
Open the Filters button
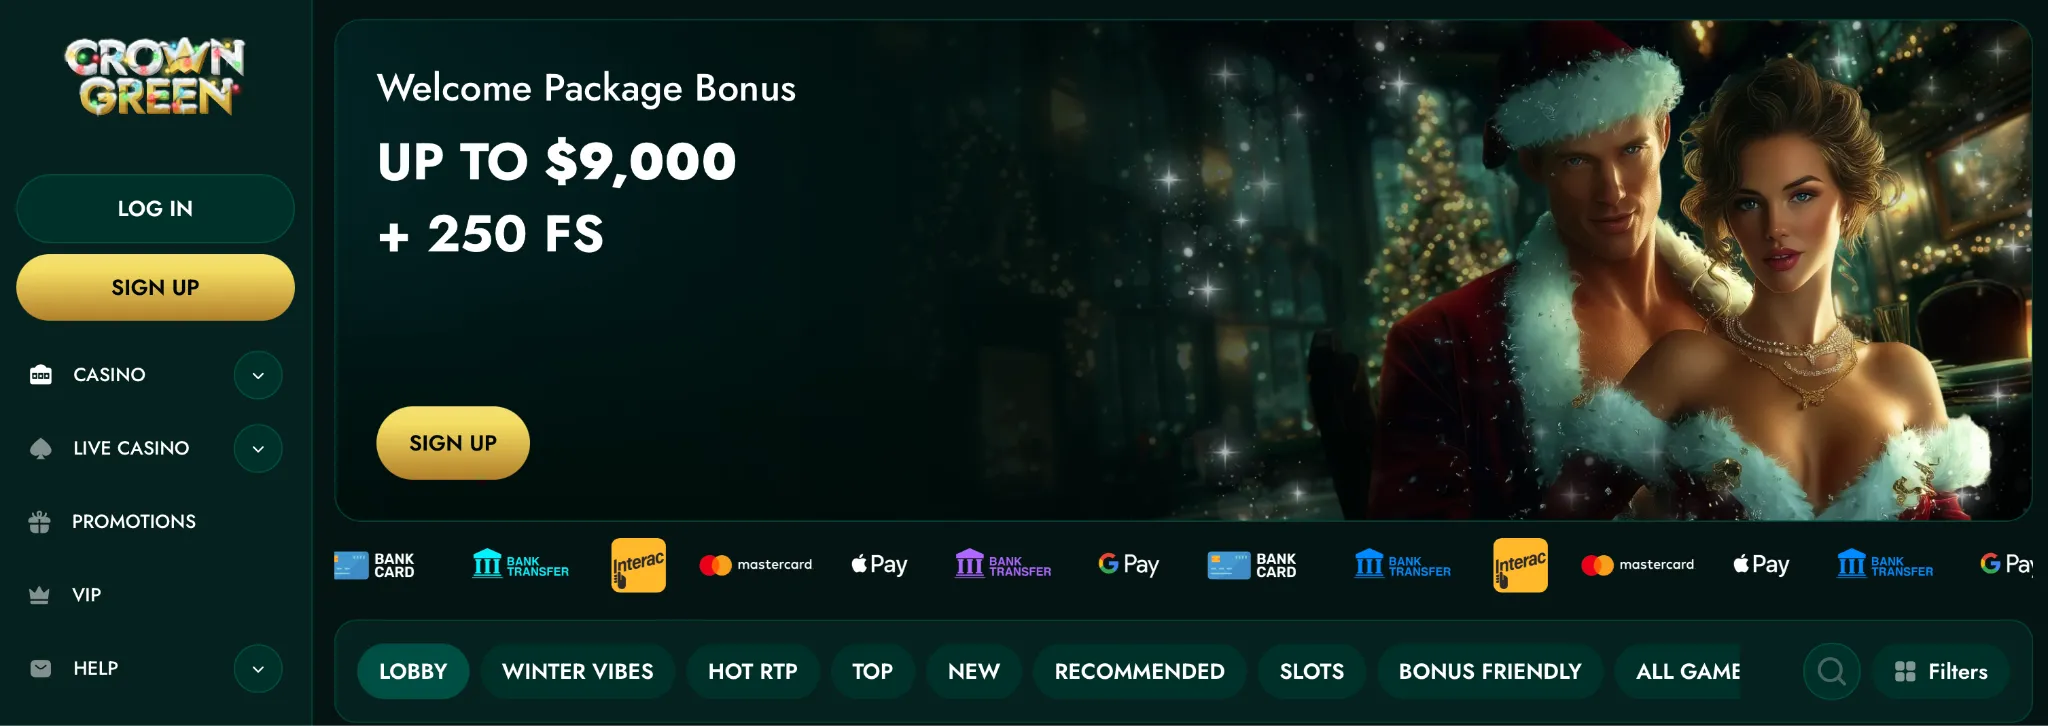tap(1940, 671)
